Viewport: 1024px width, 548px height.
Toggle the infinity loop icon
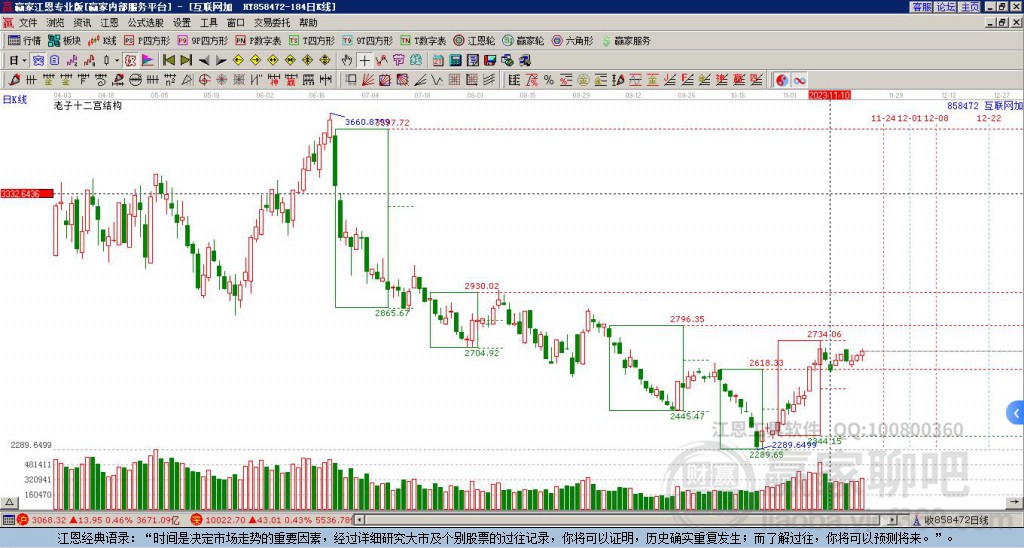click(799, 80)
